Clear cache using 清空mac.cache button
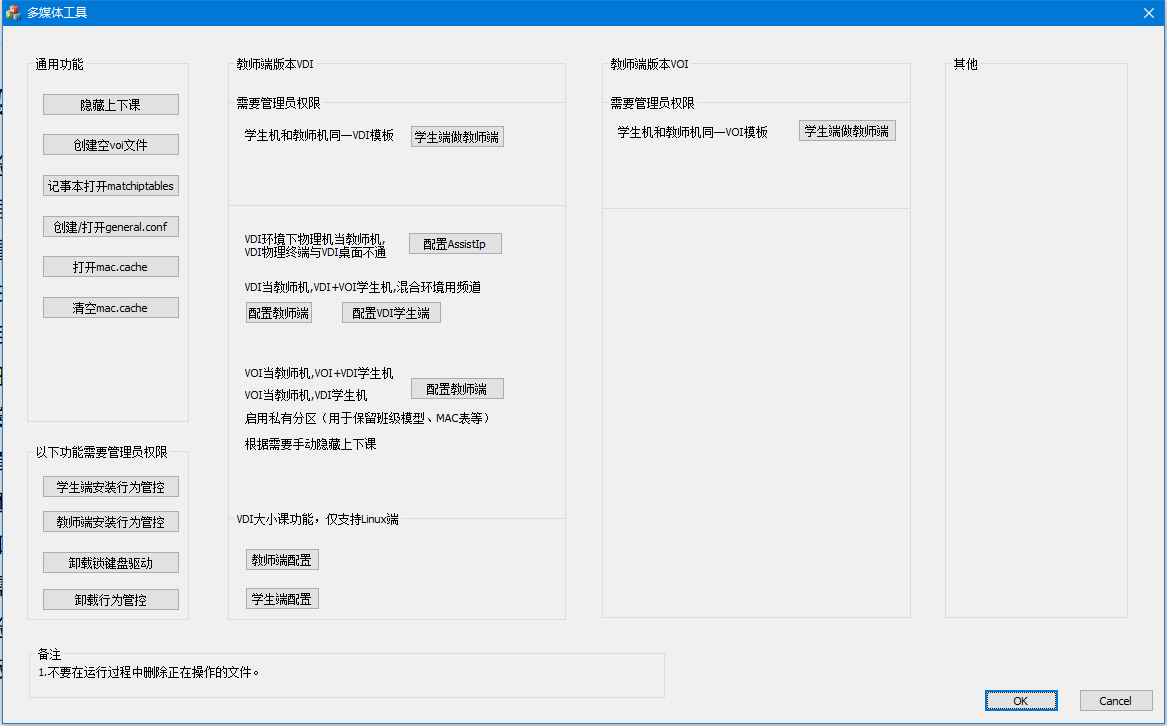Screen dimensions: 1167x726 click(x=111, y=308)
